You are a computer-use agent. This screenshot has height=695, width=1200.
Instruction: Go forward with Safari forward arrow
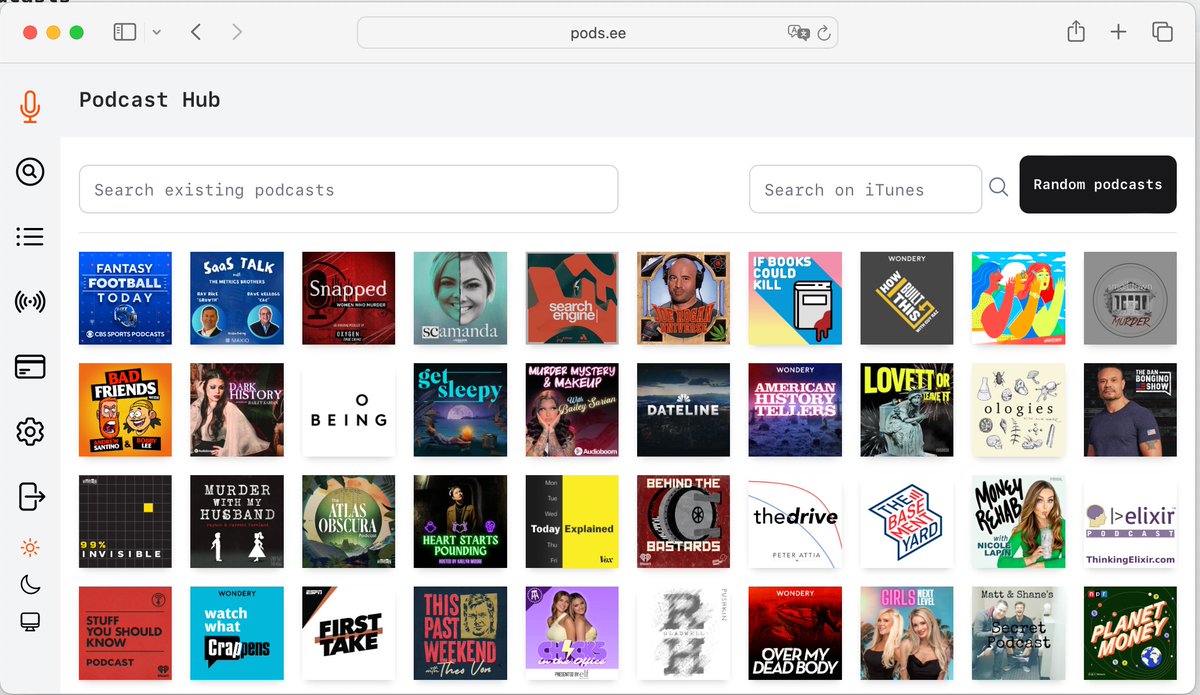click(x=237, y=32)
